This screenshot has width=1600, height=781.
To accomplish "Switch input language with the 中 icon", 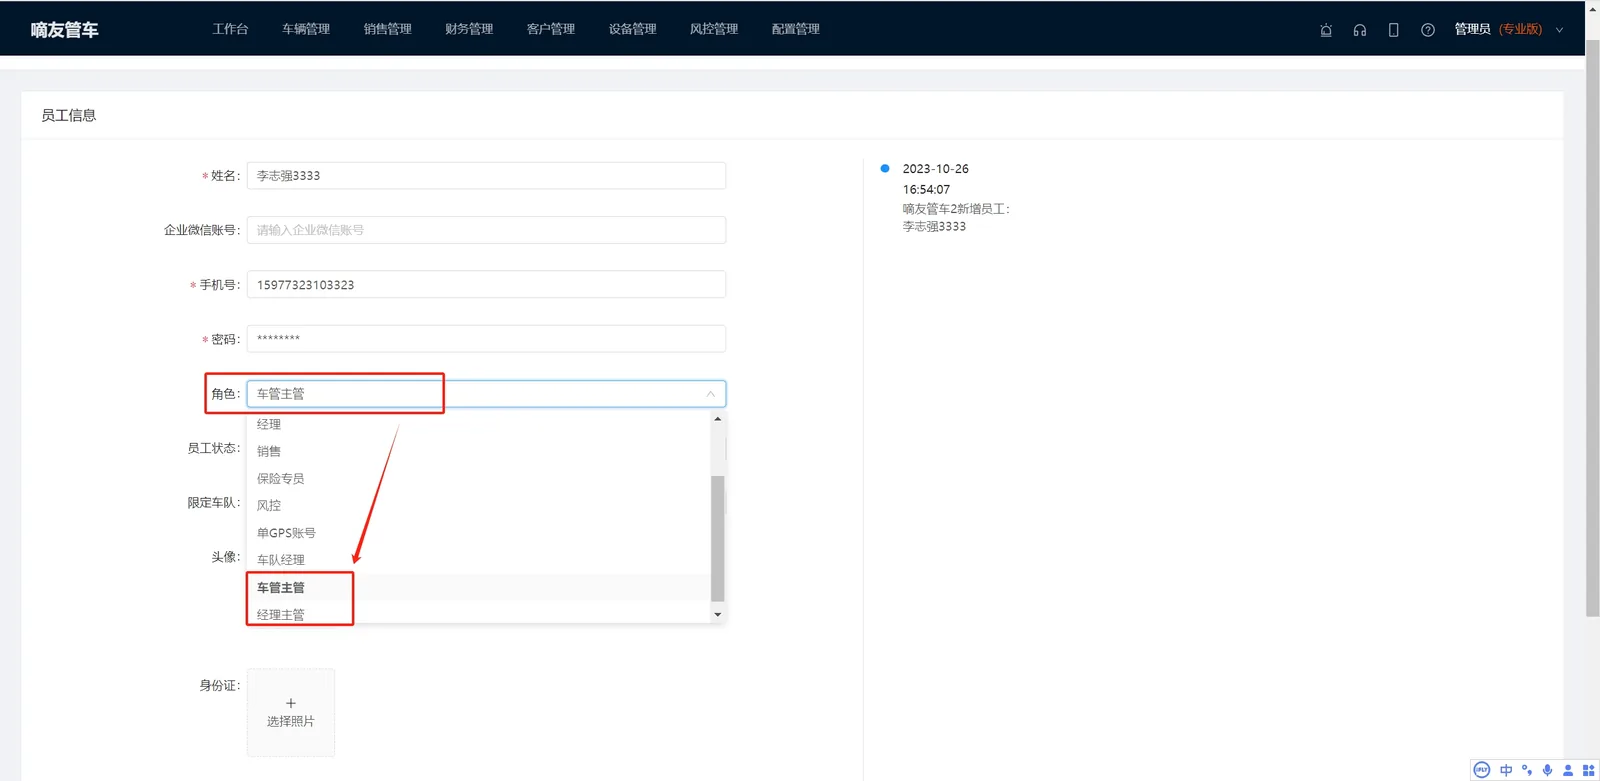I will (1506, 770).
